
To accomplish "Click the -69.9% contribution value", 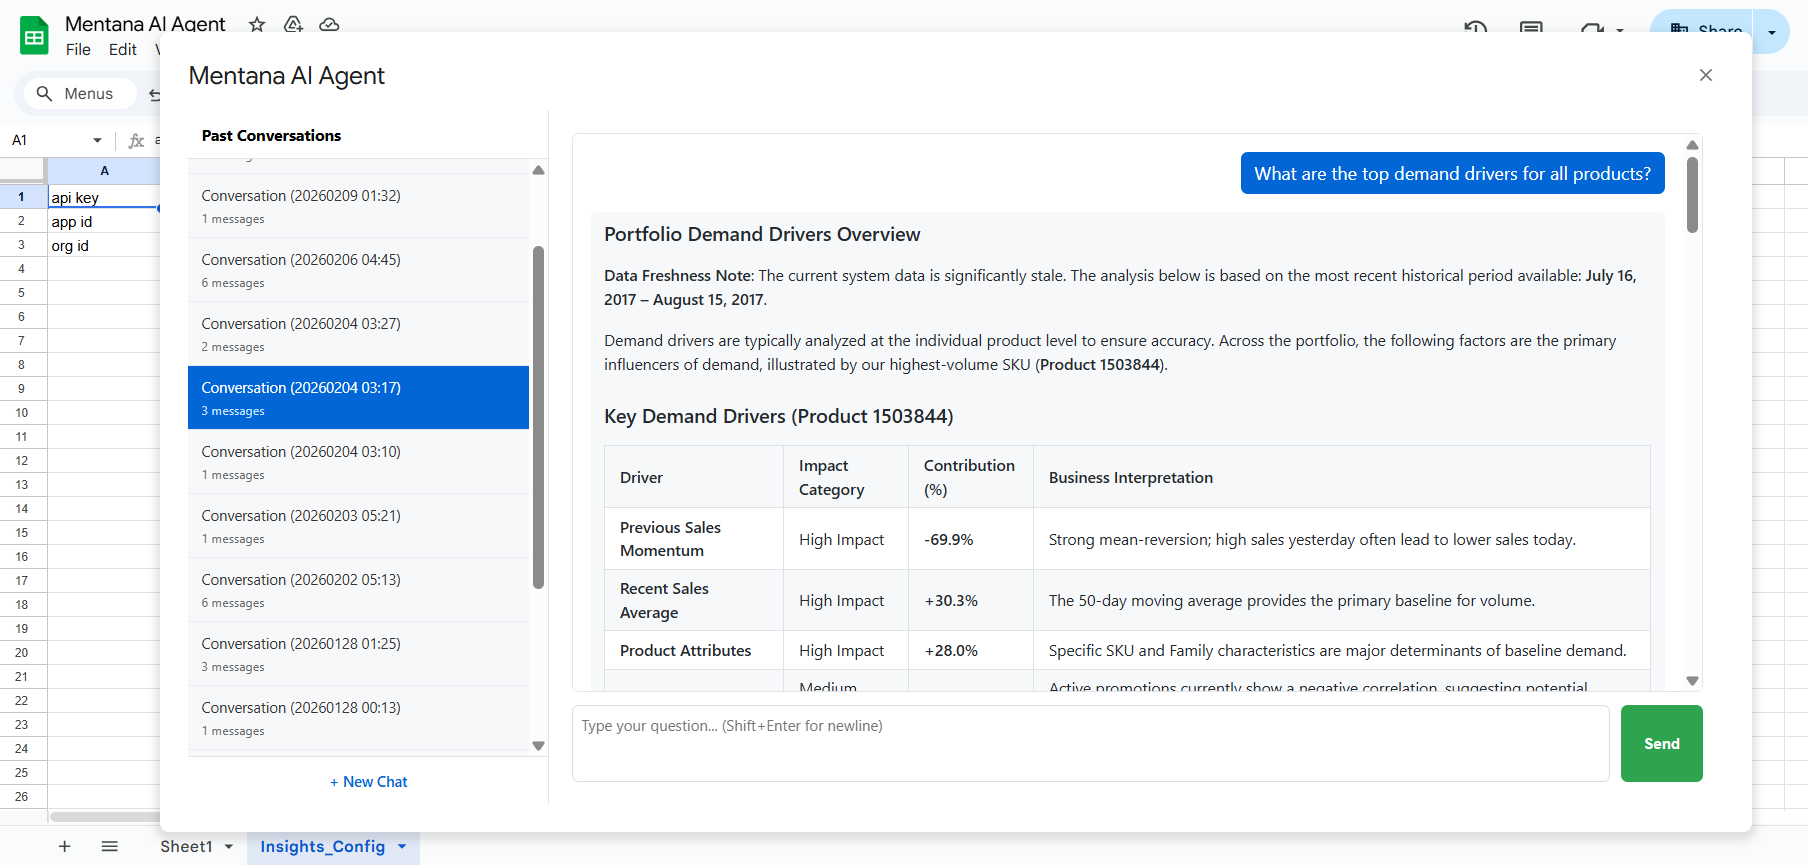I will pyautogui.click(x=948, y=539).
